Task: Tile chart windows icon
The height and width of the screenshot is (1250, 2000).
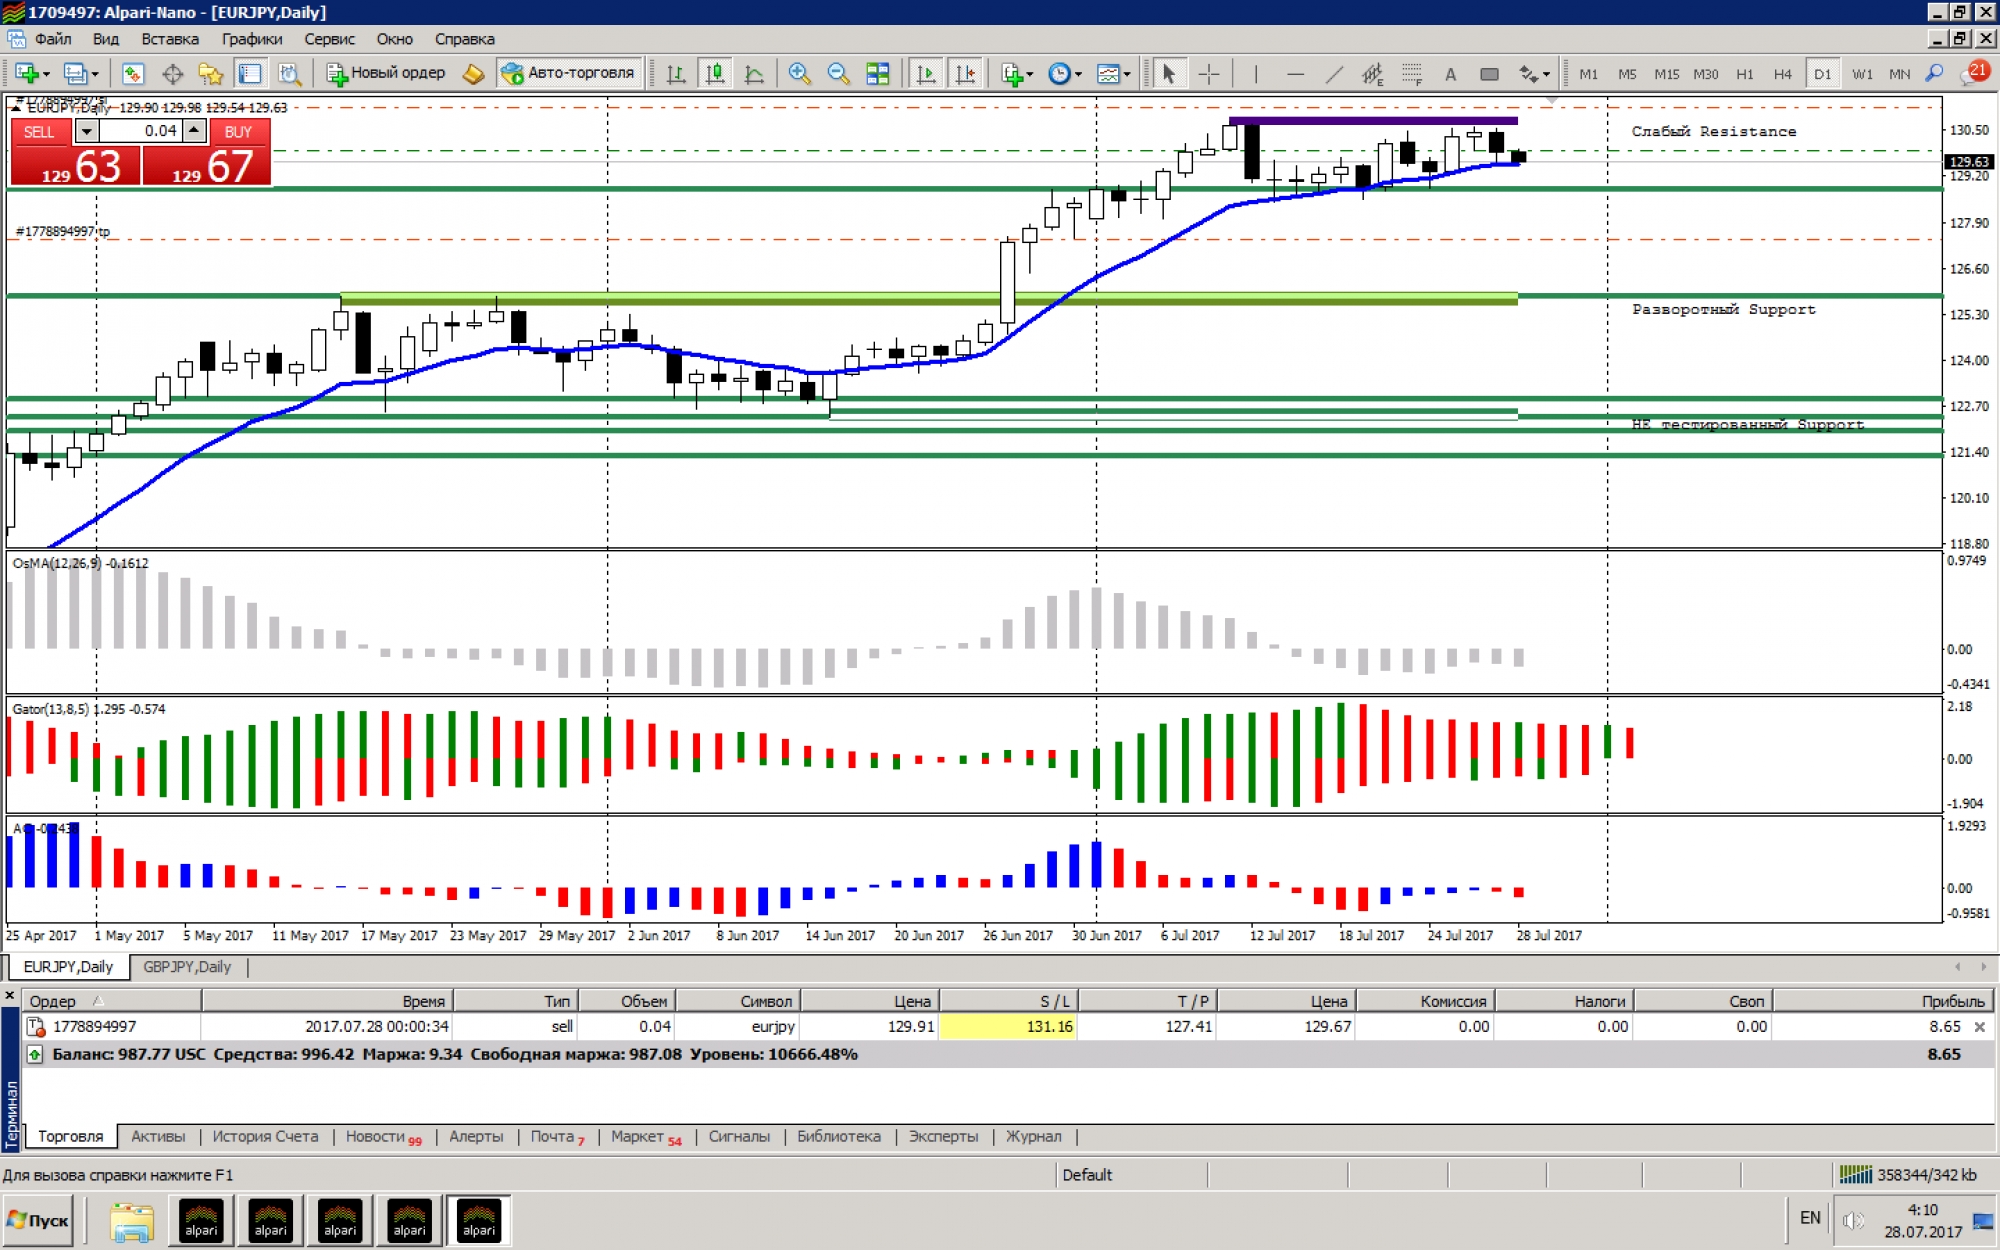Action: point(877,74)
